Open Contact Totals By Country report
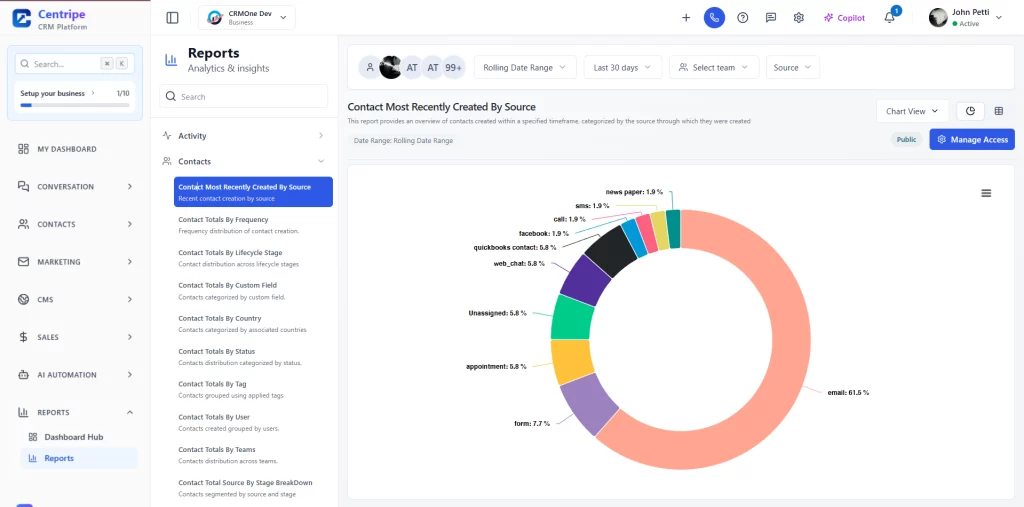Image resolution: width=1024 pixels, height=507 pixels. pos(253,323)
